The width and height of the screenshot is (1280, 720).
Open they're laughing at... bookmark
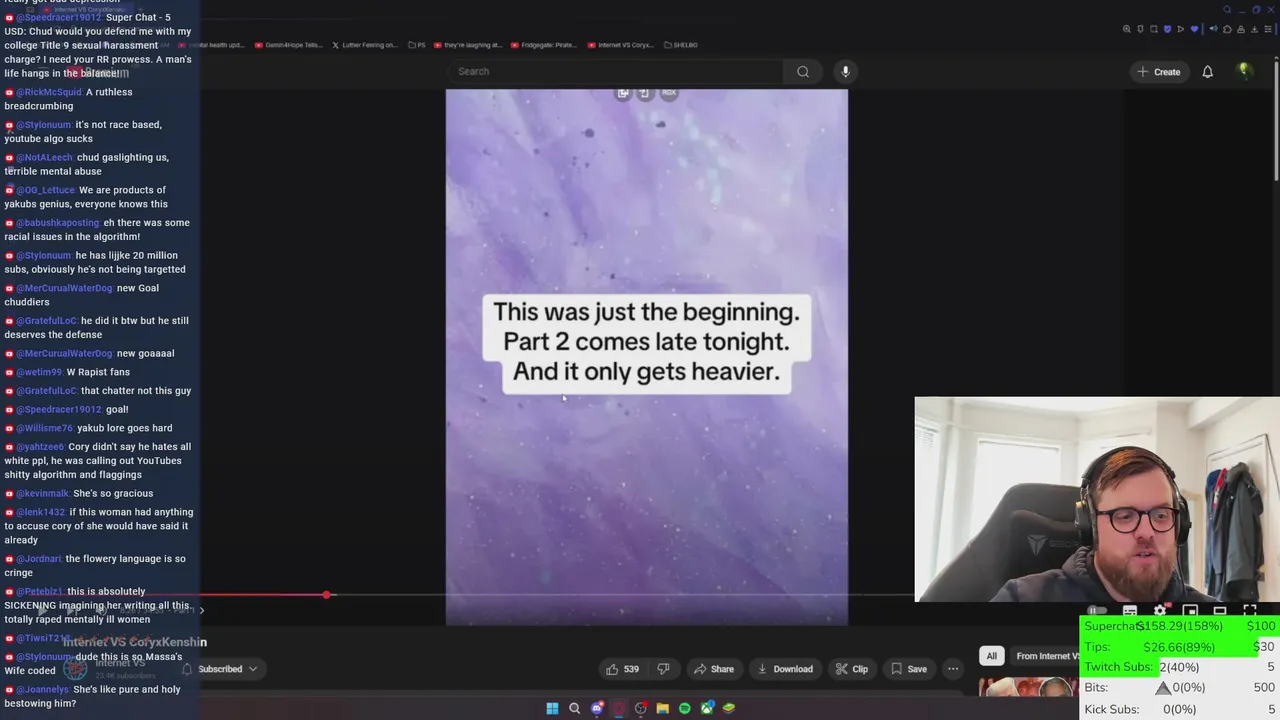coord(468,45)
